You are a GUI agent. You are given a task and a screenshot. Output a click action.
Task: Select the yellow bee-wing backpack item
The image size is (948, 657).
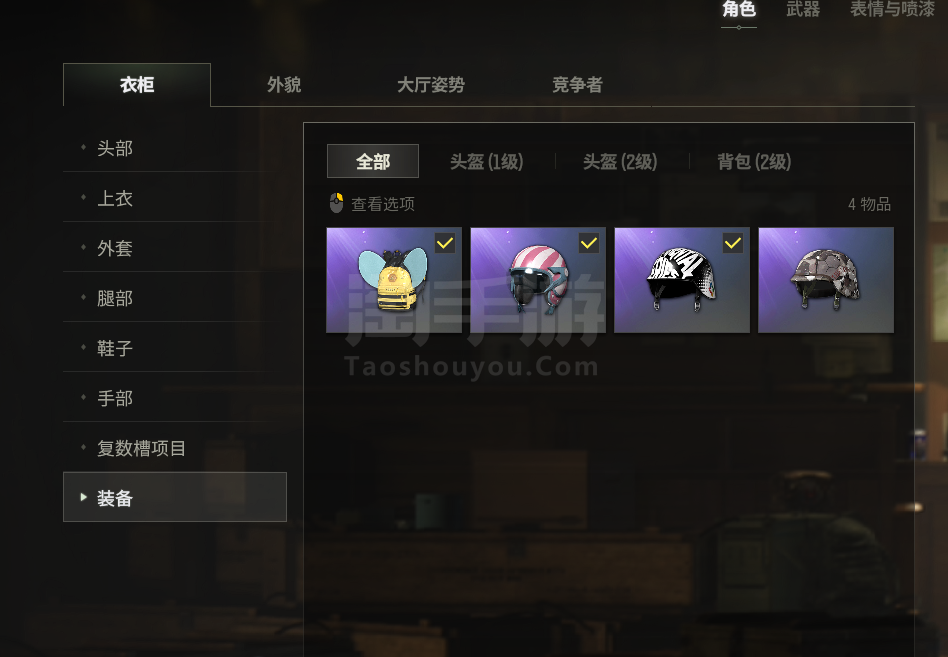click(394, 280)
